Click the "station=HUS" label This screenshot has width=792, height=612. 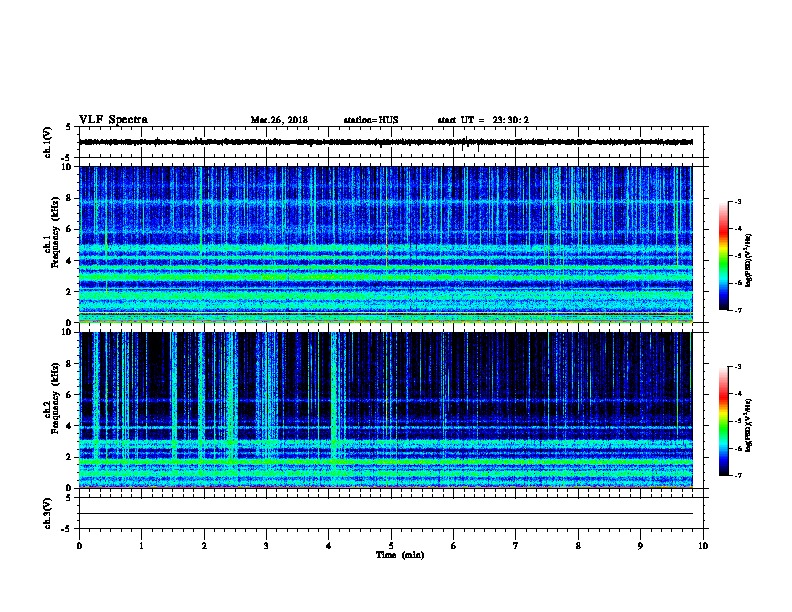click(371, 120)
